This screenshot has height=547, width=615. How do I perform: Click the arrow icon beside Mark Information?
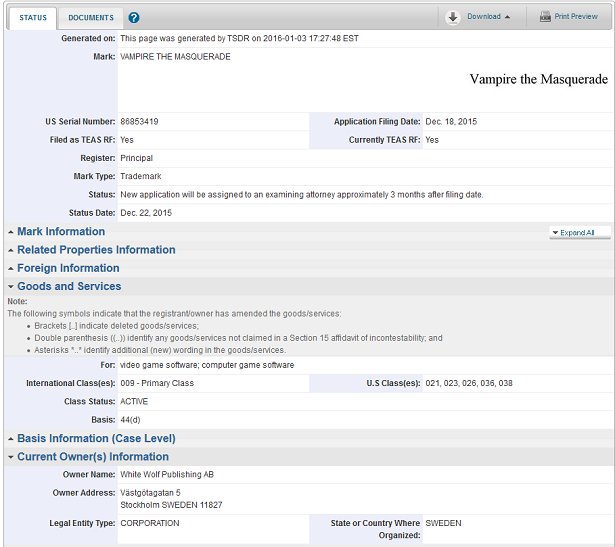(10, 232)
